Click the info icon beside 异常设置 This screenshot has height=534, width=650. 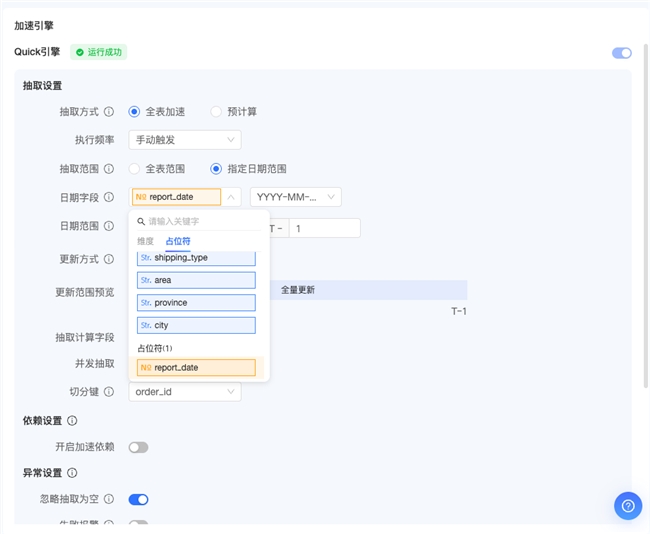point(72,473)
